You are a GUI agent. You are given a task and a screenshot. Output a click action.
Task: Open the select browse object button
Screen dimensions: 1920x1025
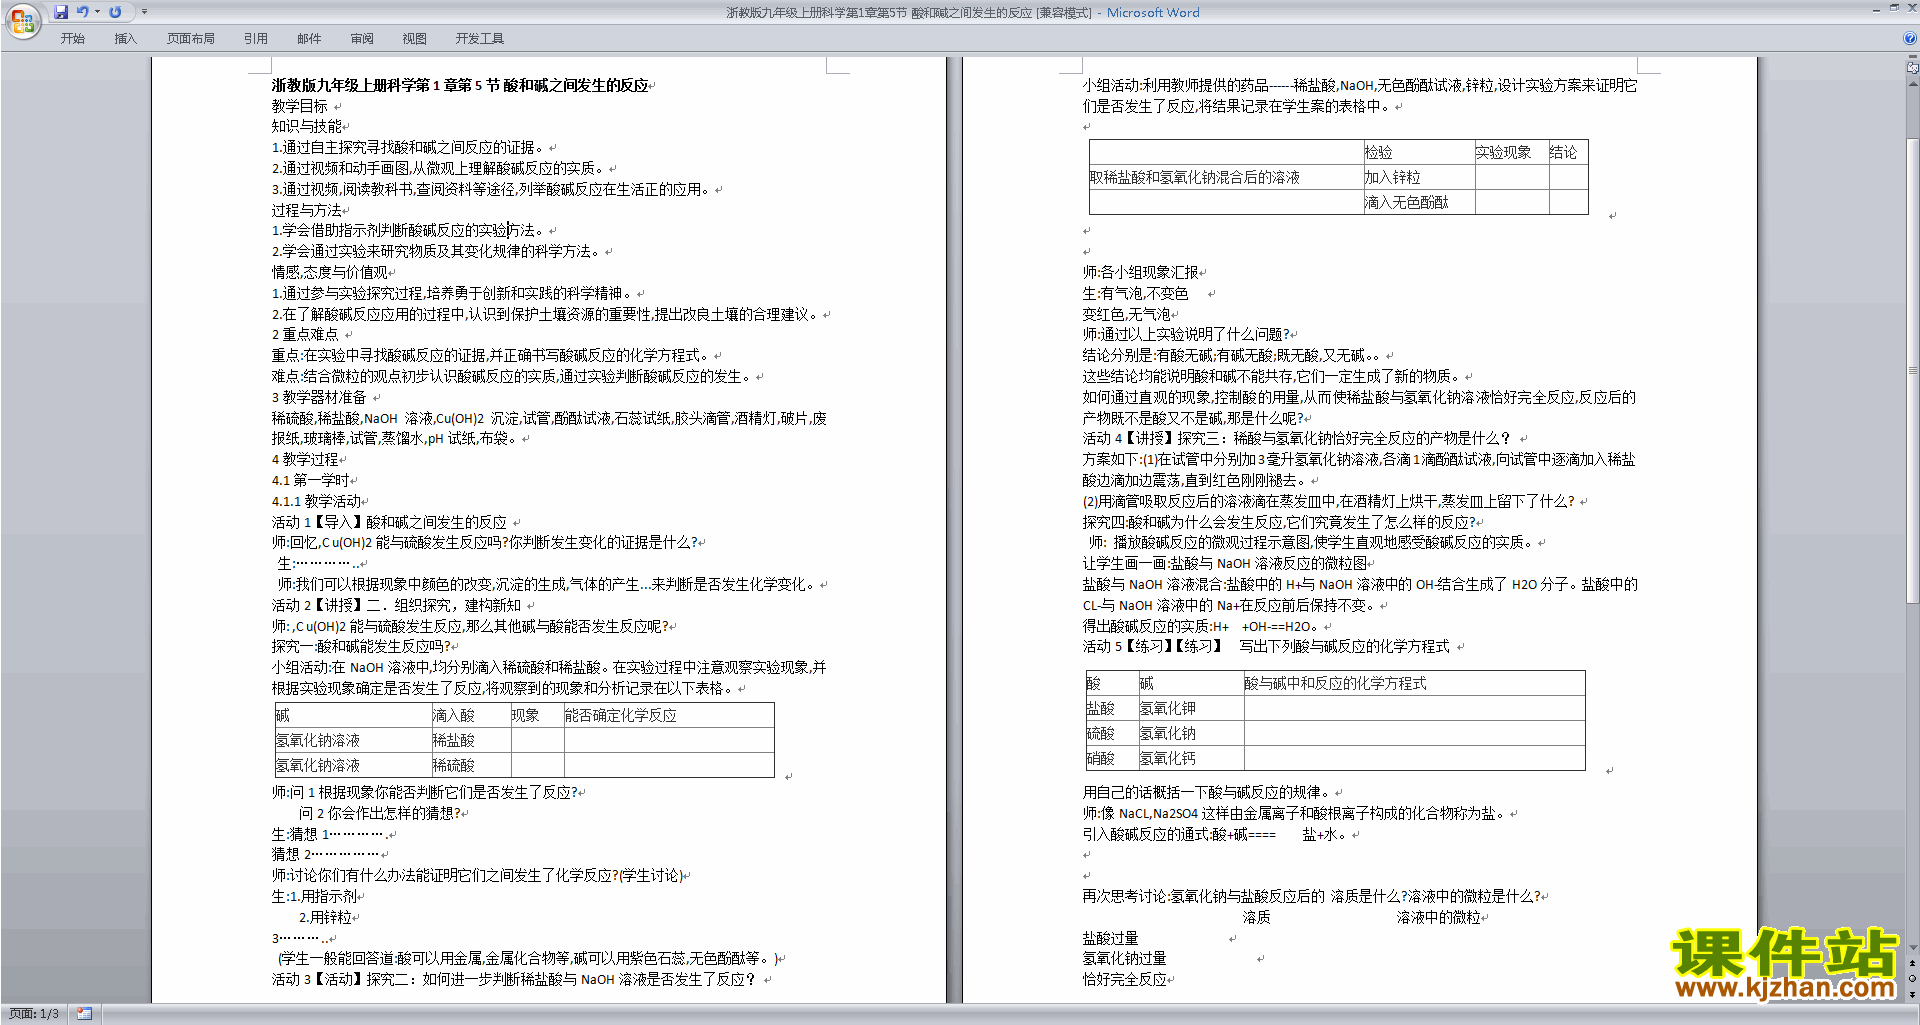[1913, 978]
